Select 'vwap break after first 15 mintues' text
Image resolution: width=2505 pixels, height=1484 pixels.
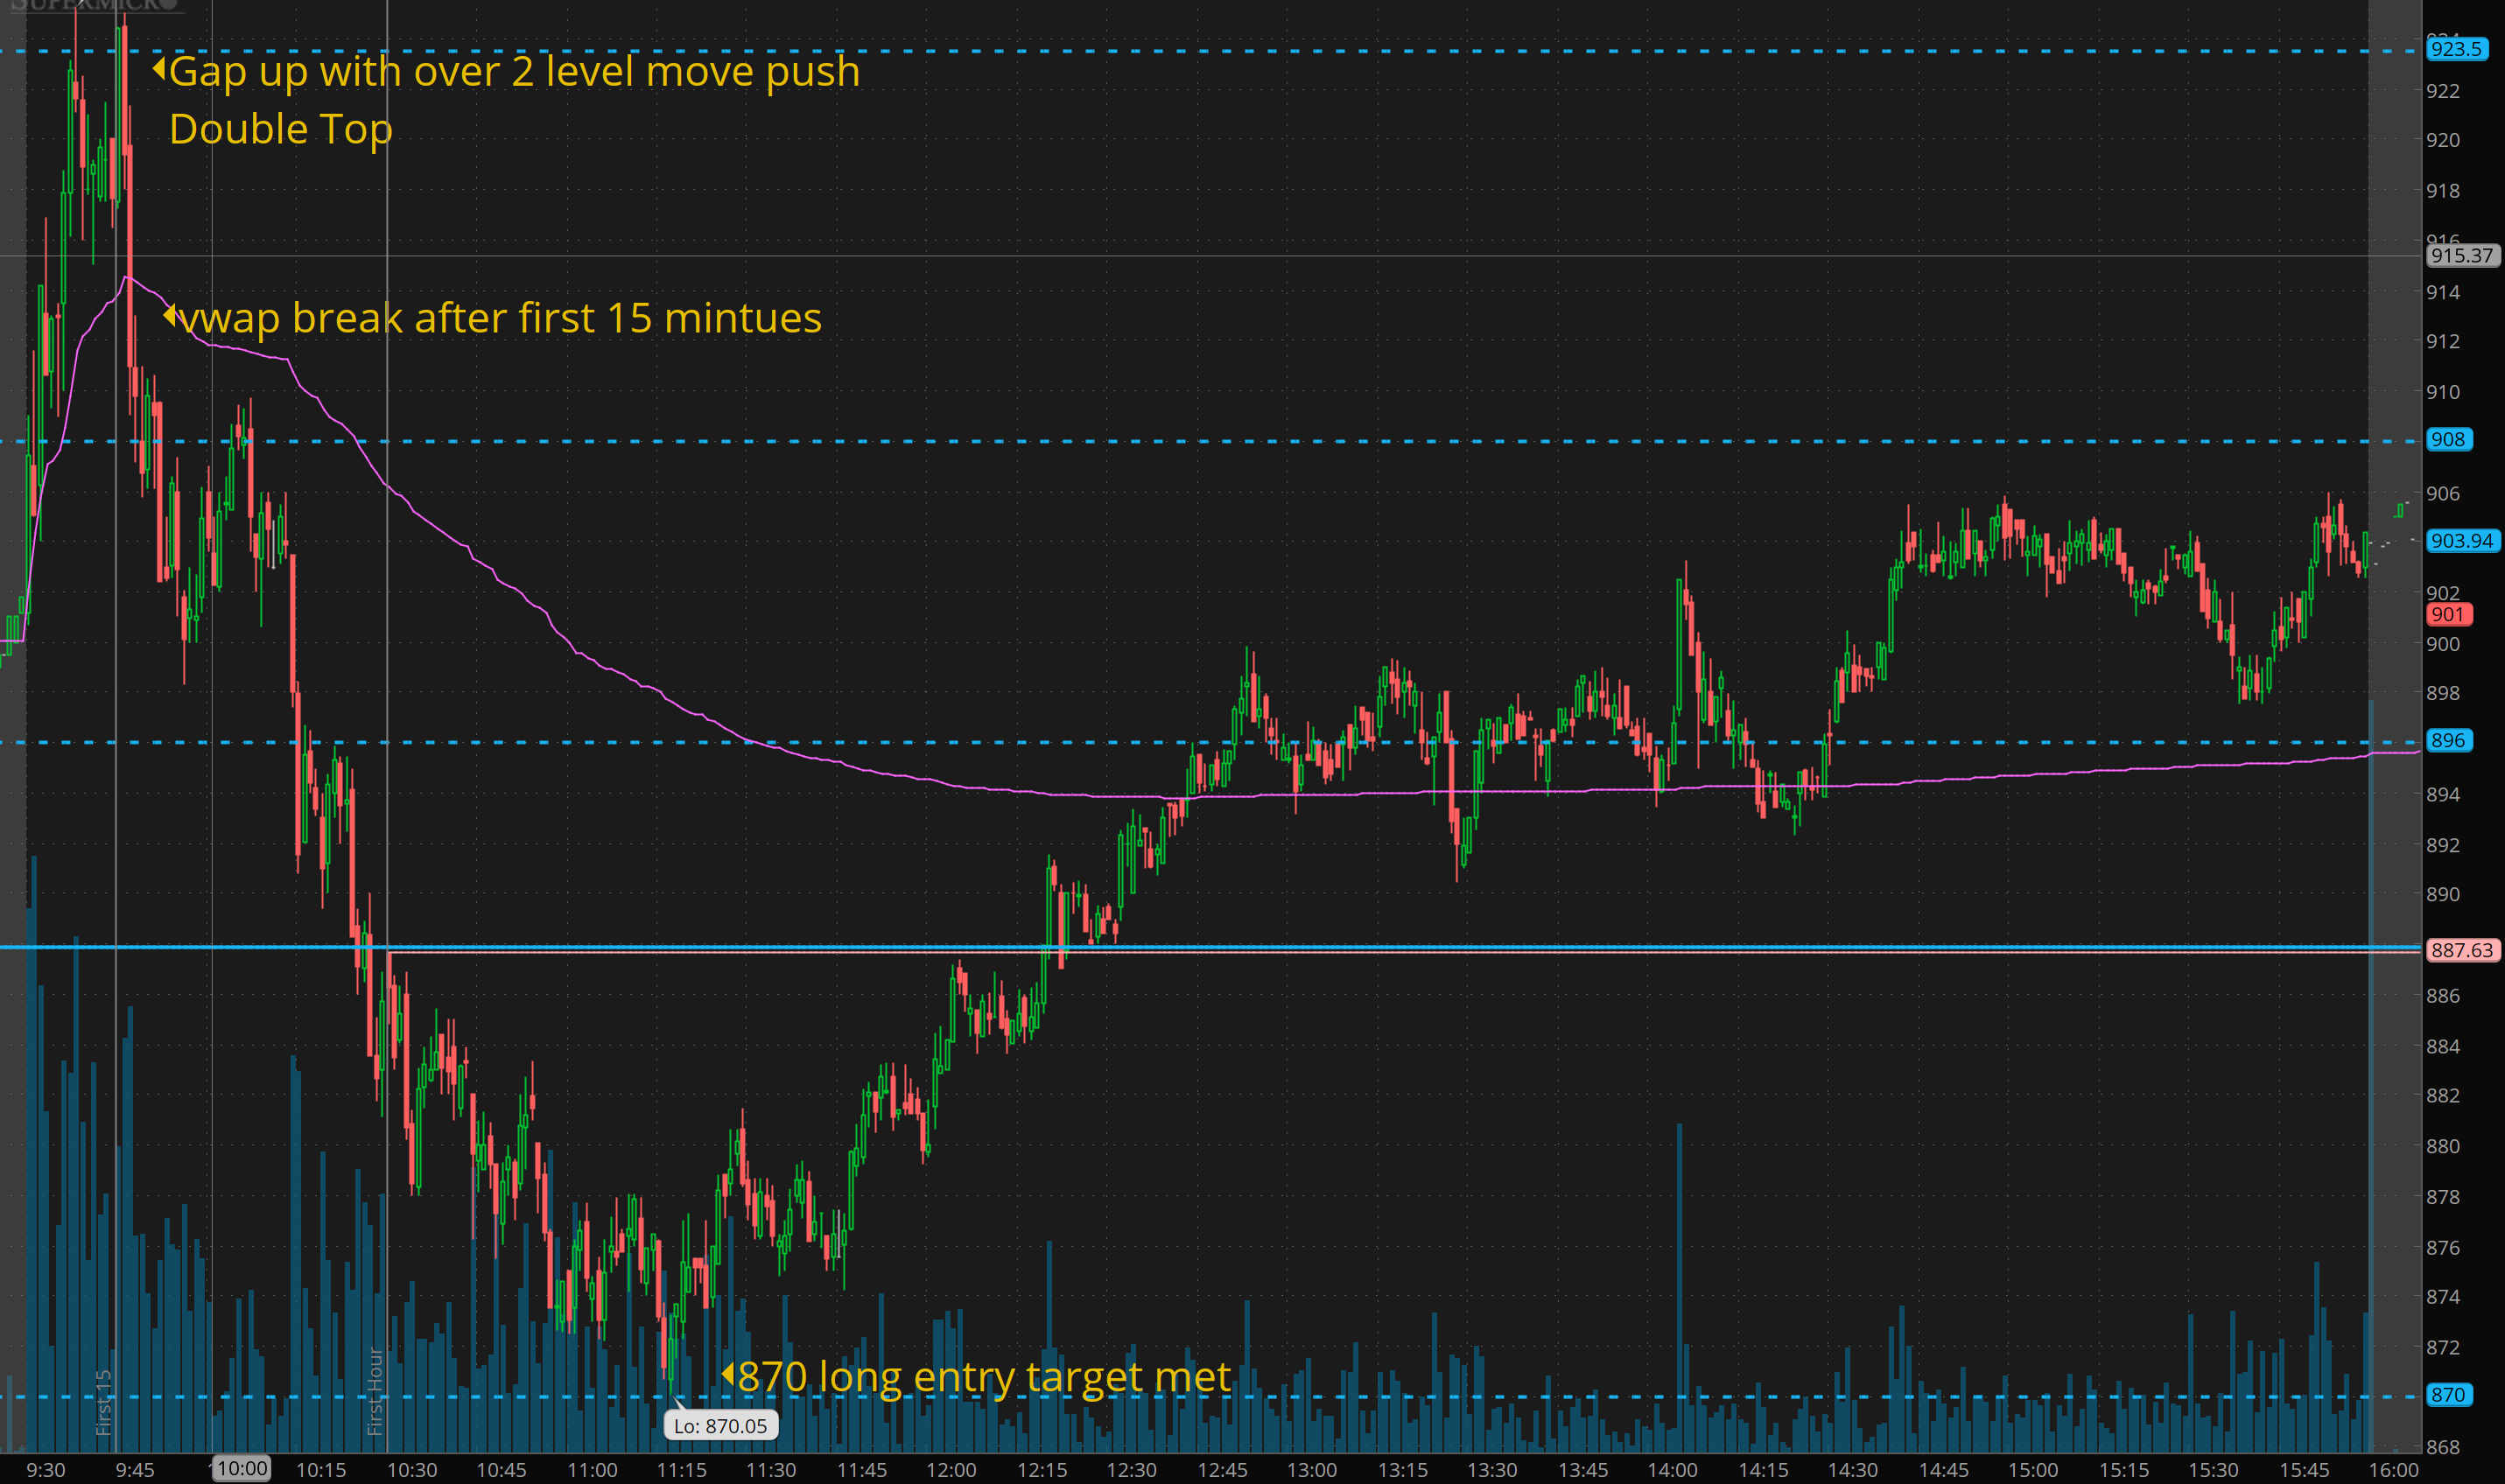point(500,318)
